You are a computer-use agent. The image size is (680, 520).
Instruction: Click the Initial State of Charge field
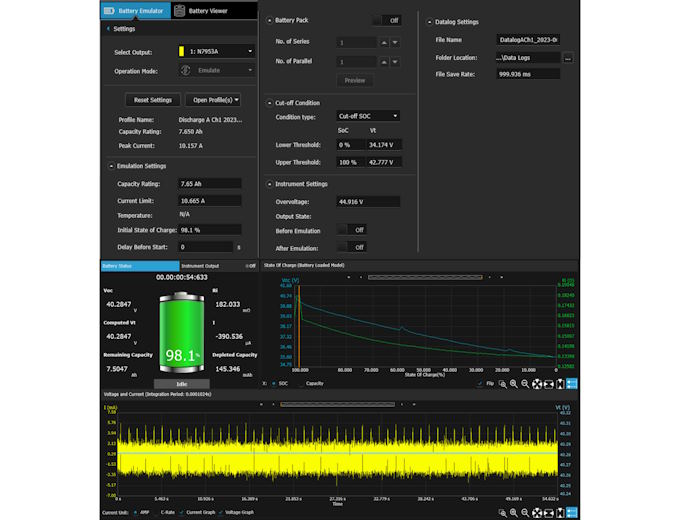(x=209, y=230)
